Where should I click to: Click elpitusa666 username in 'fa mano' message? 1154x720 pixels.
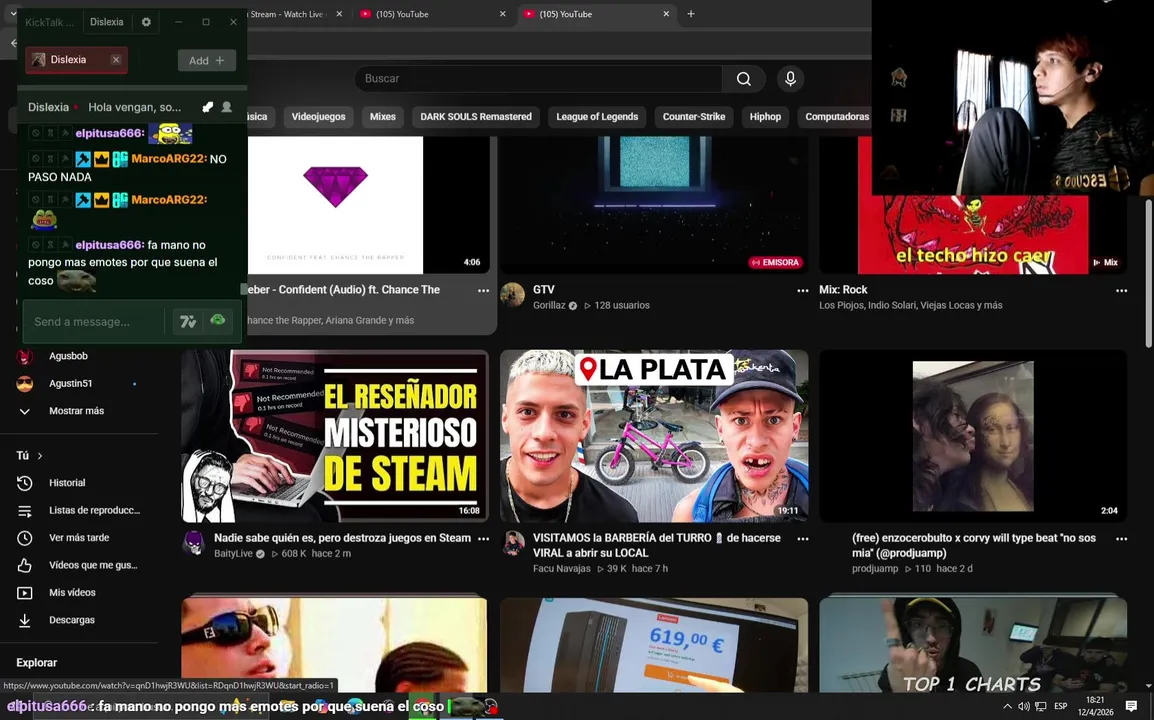point(109,244)
